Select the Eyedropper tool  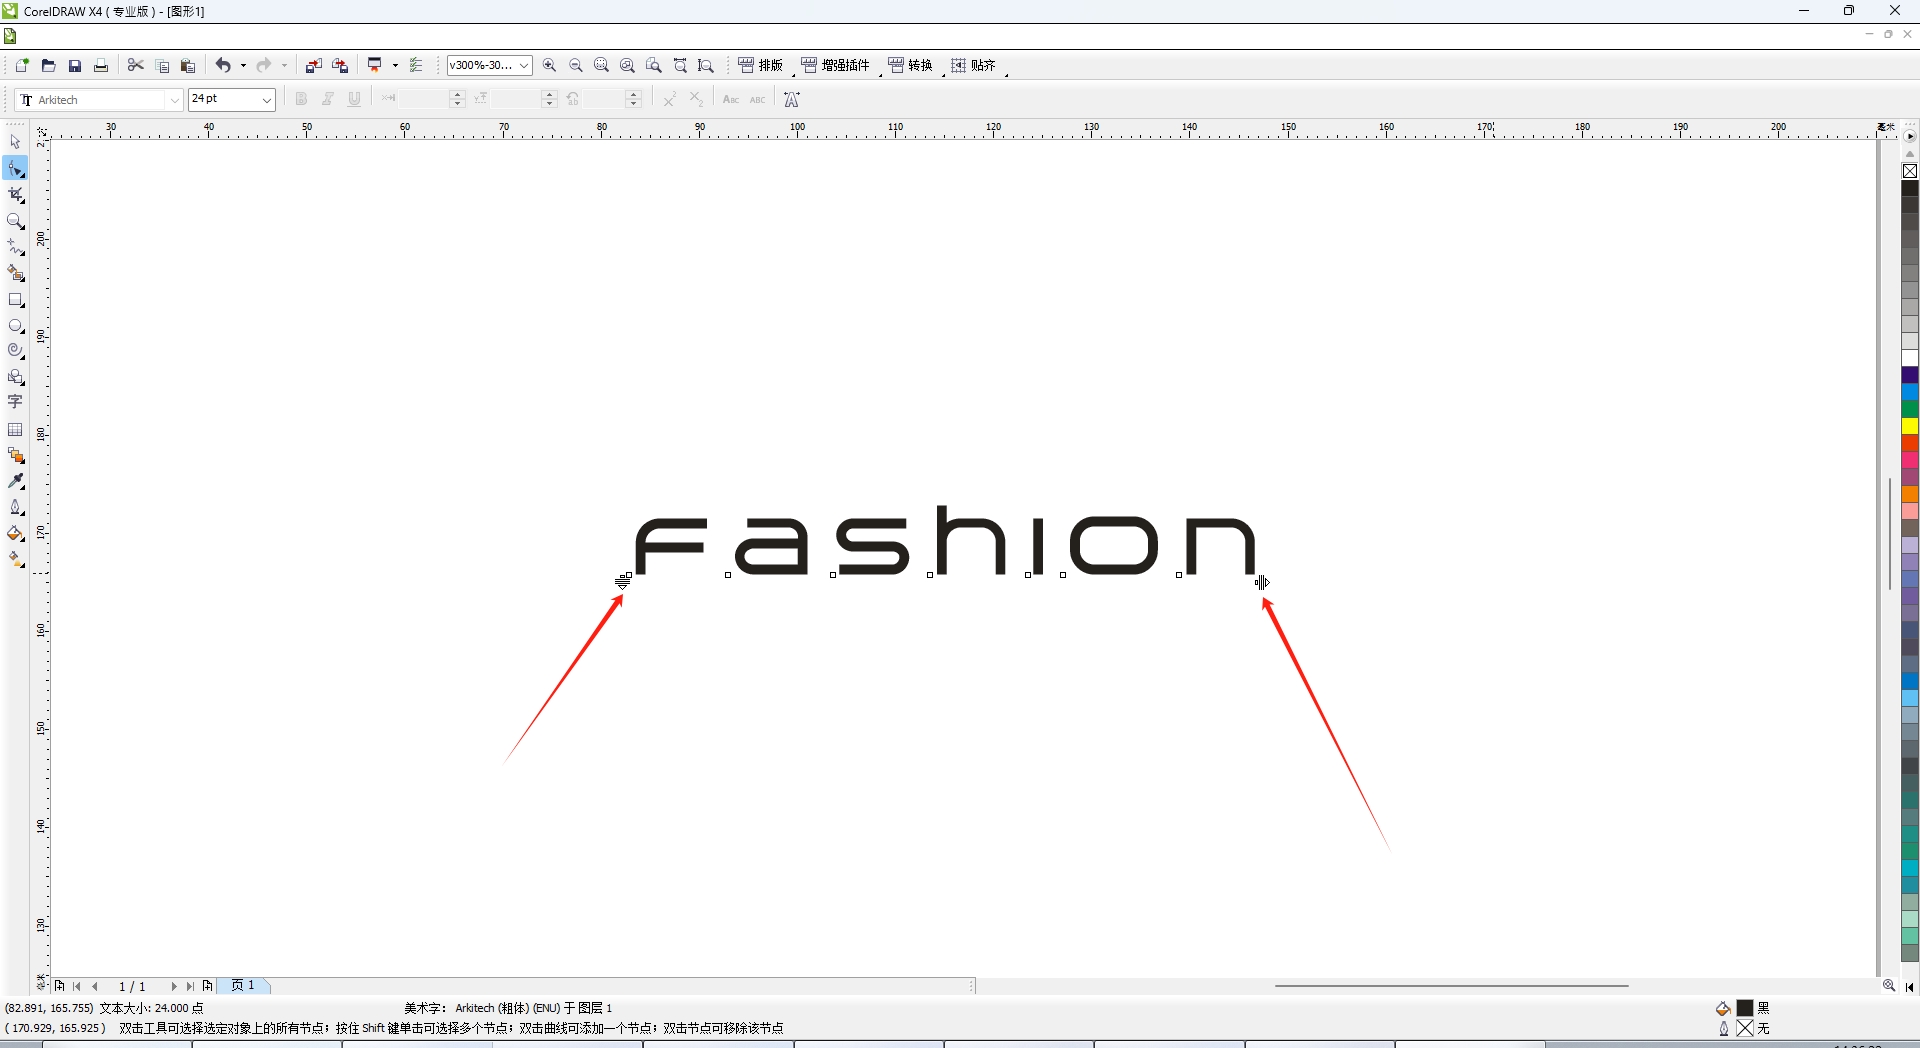[x=15, y=482]
